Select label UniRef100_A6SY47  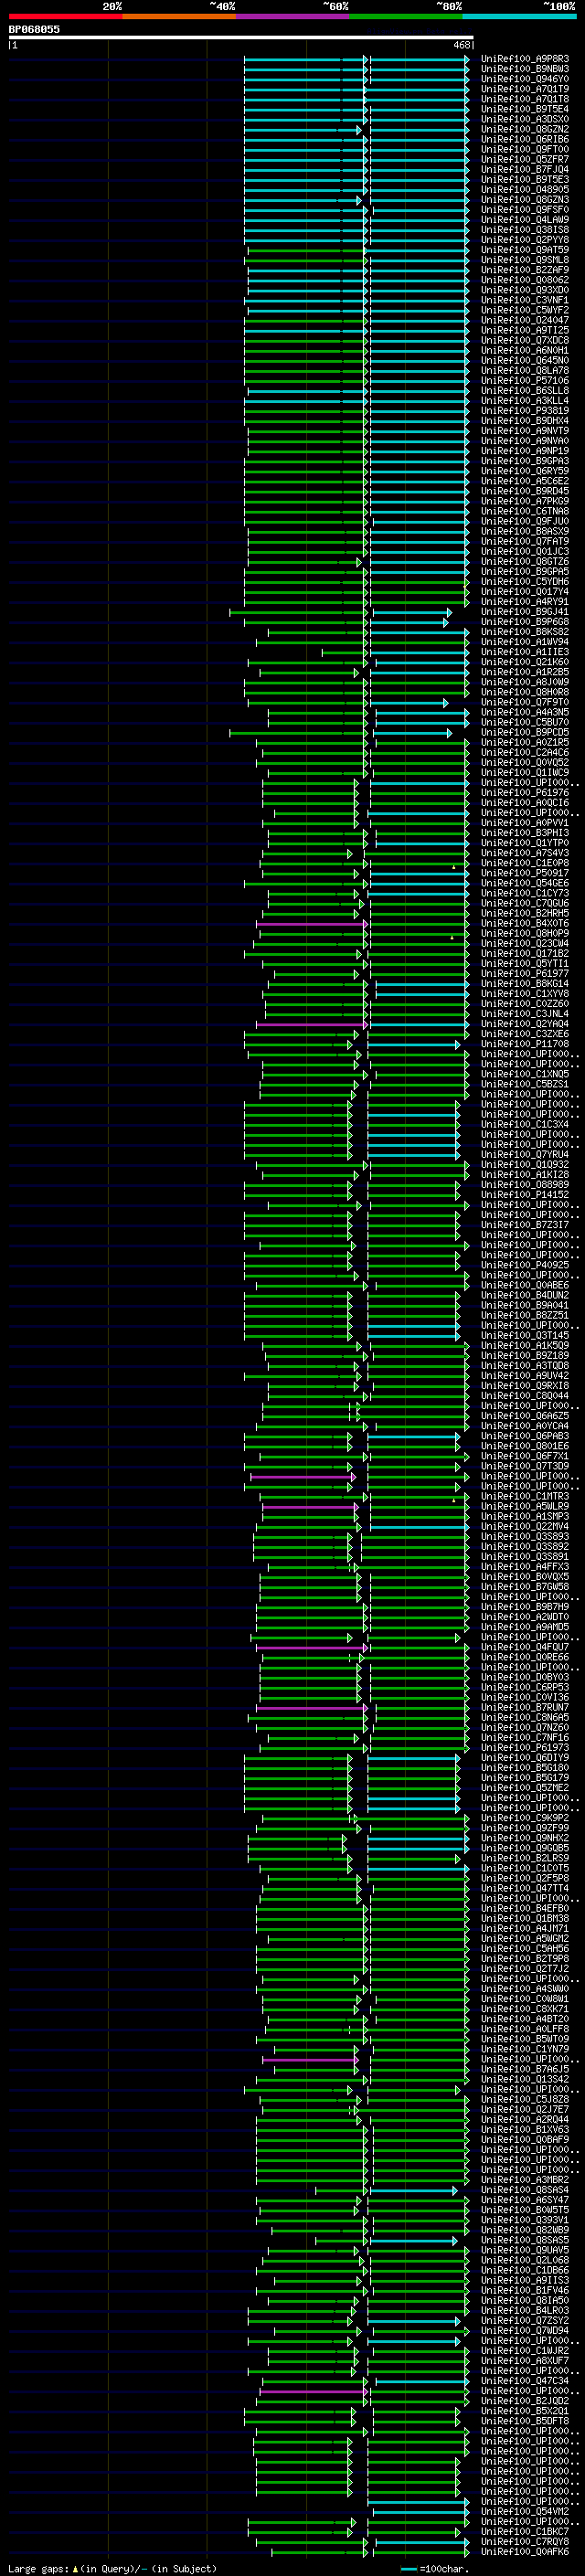tap(525, 2200)
